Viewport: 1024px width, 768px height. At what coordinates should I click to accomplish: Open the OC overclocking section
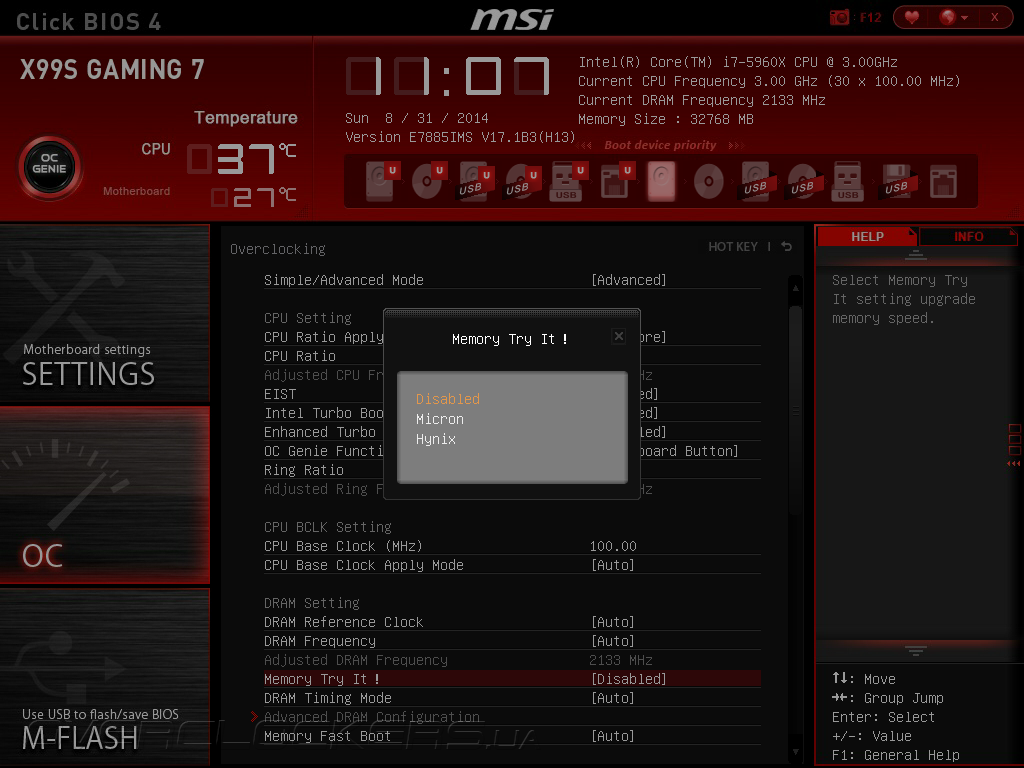(104, 494)
